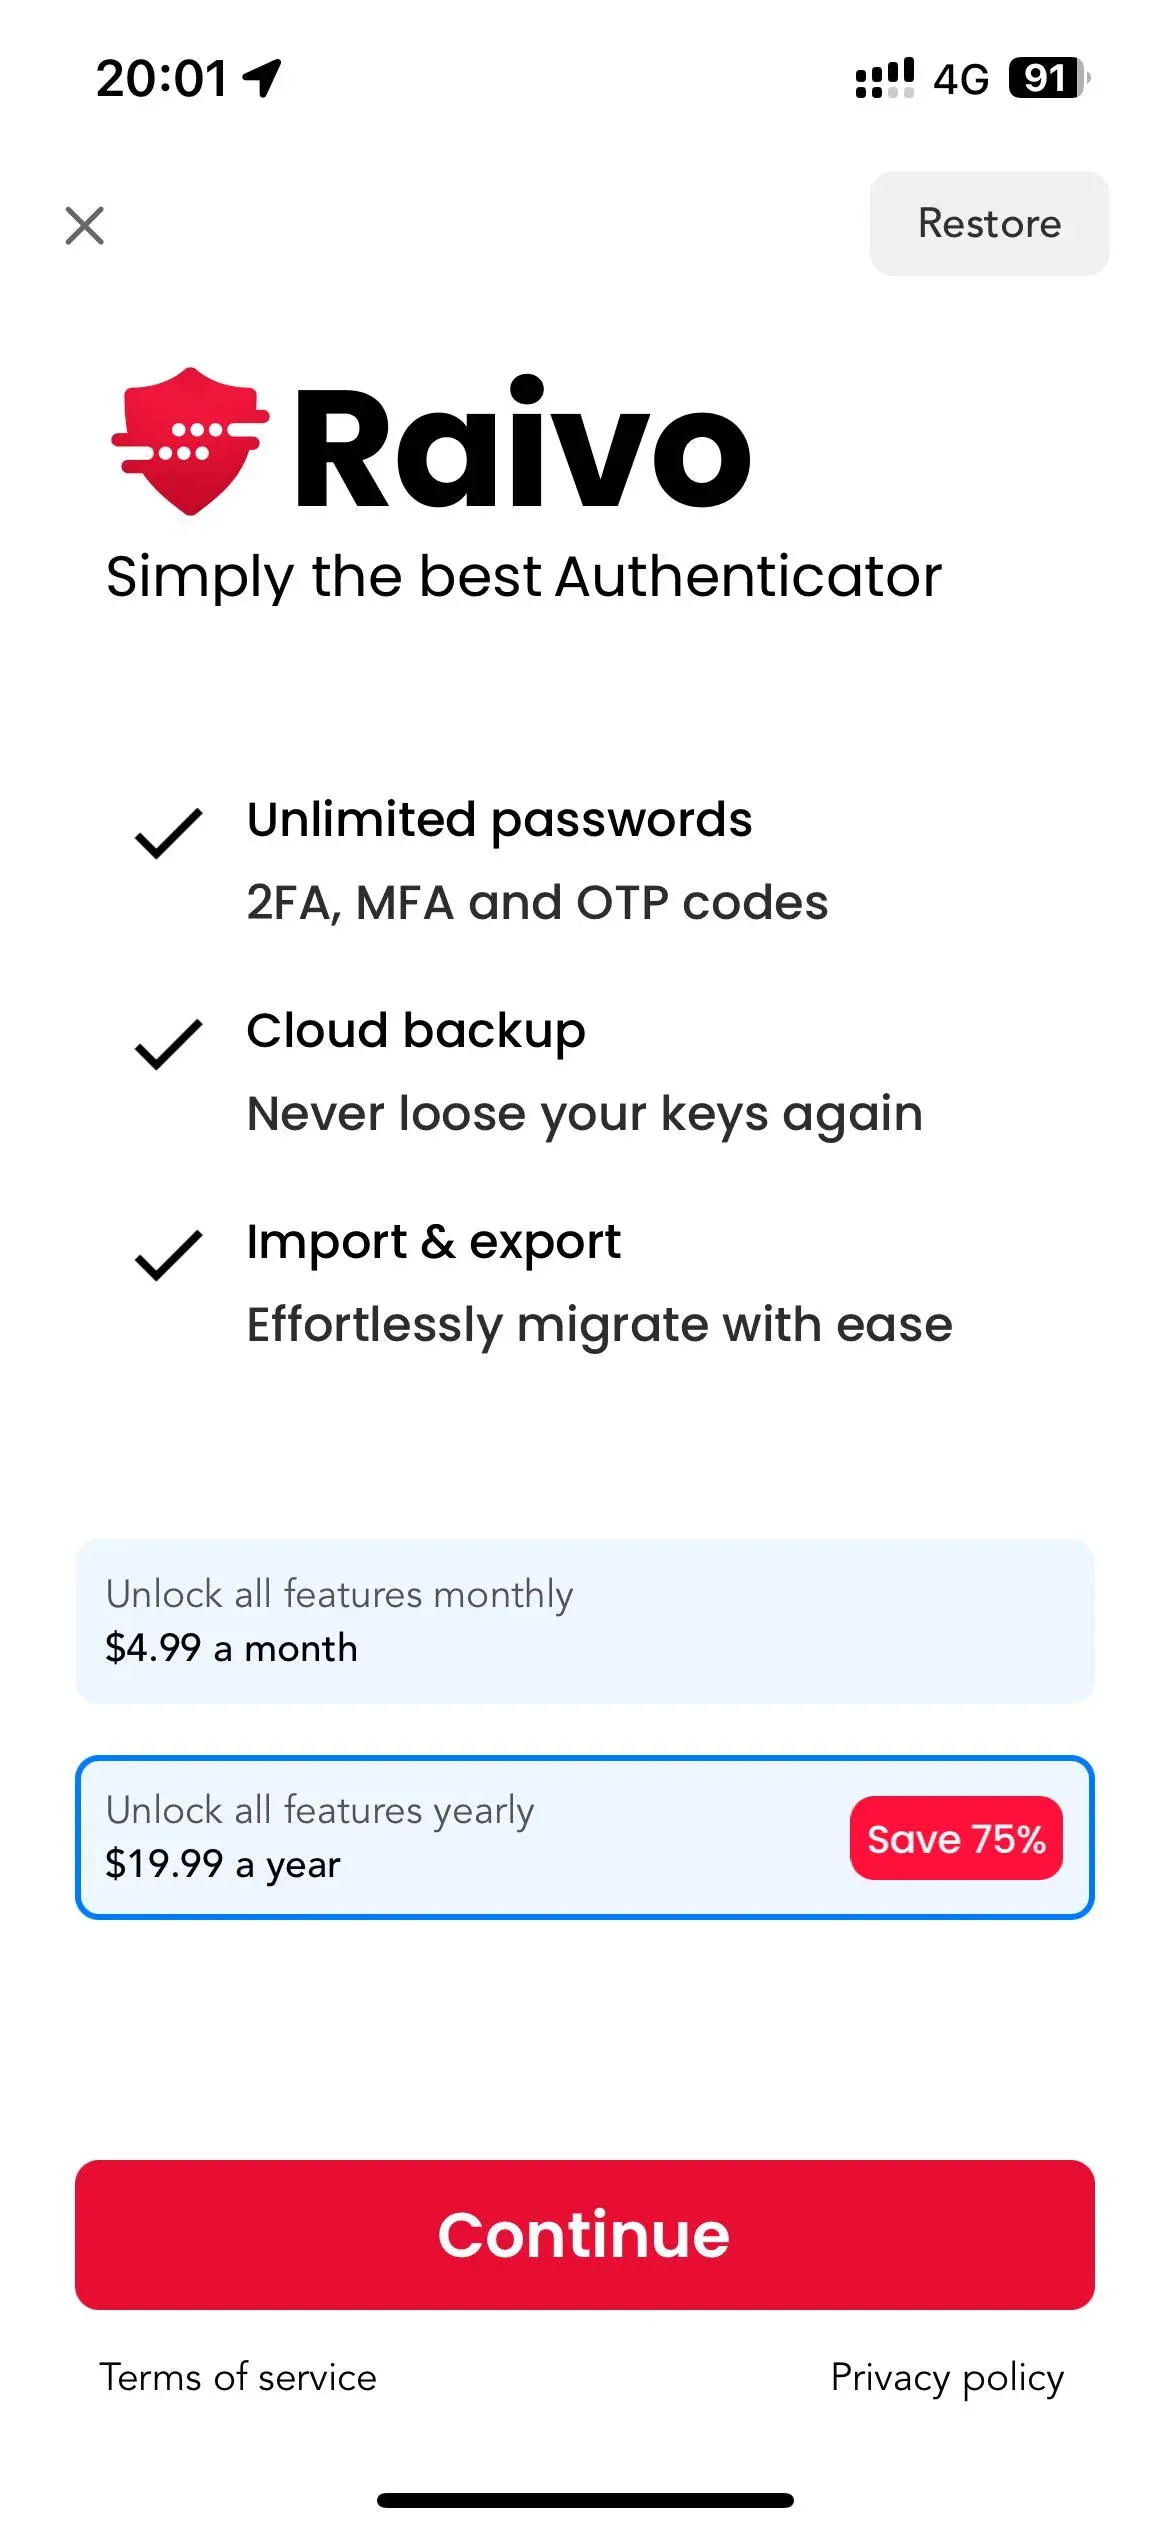Select the $19.99 yearly plan option
1170x2532 pixels.
coord(460,1837)
